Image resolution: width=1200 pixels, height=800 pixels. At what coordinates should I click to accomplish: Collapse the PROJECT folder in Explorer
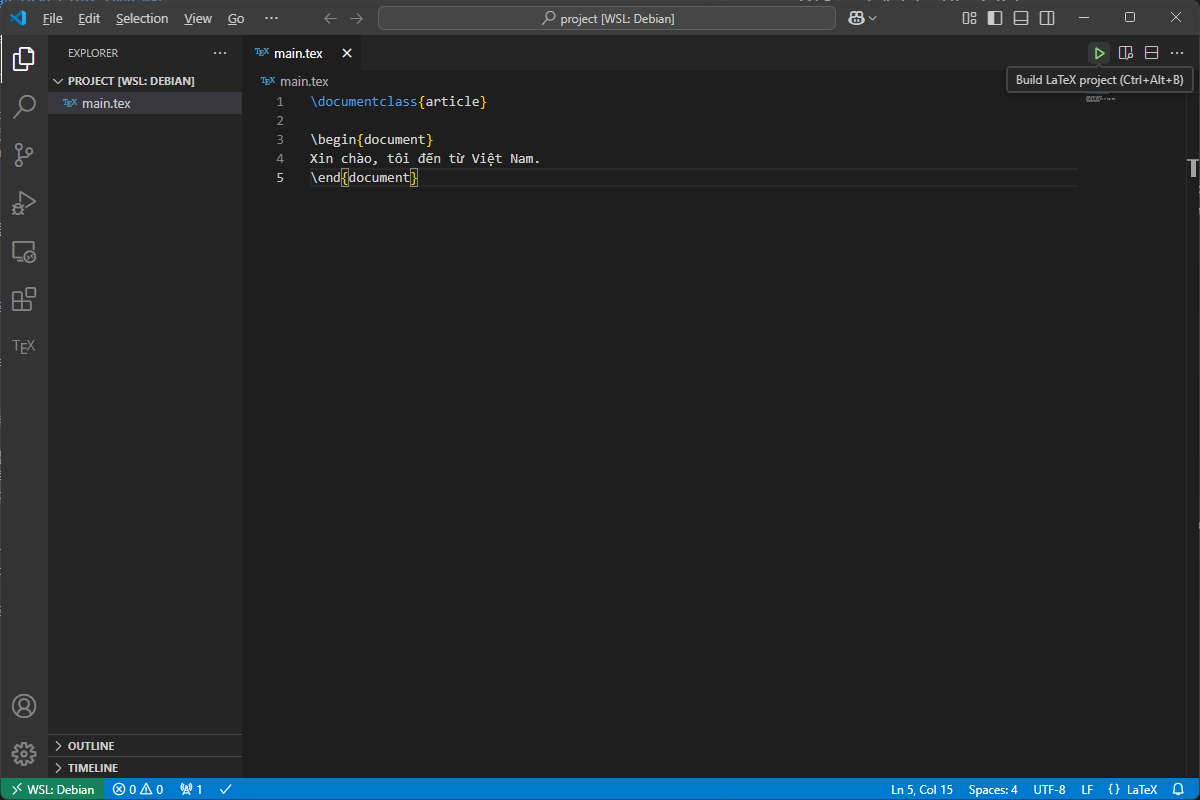[x=60, y=80]
